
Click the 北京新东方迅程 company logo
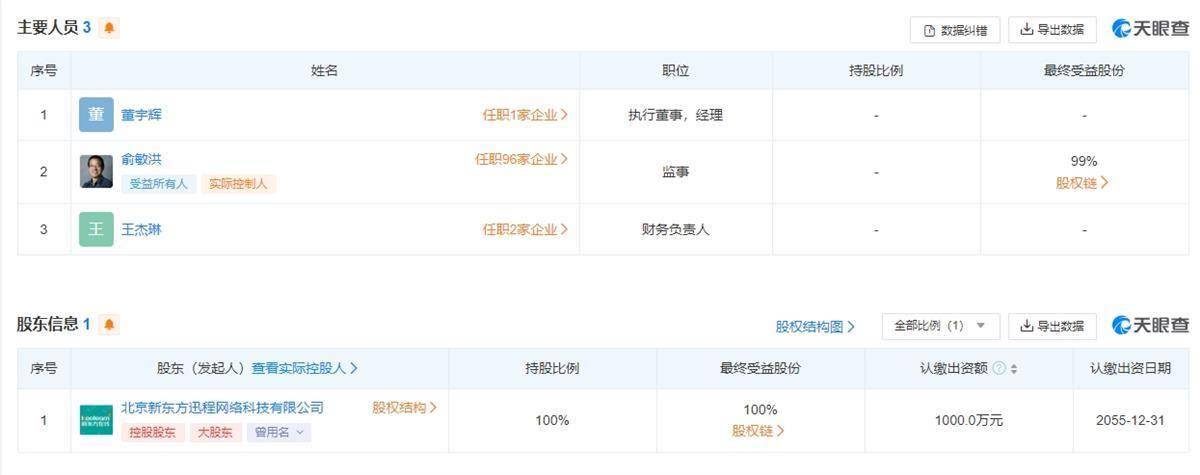coord(96,420)
